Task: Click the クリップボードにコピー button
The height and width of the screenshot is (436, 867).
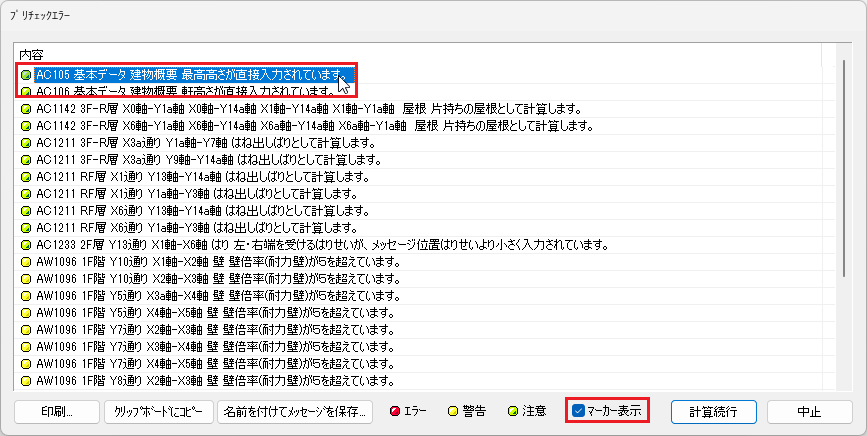Action: (158, 411)
